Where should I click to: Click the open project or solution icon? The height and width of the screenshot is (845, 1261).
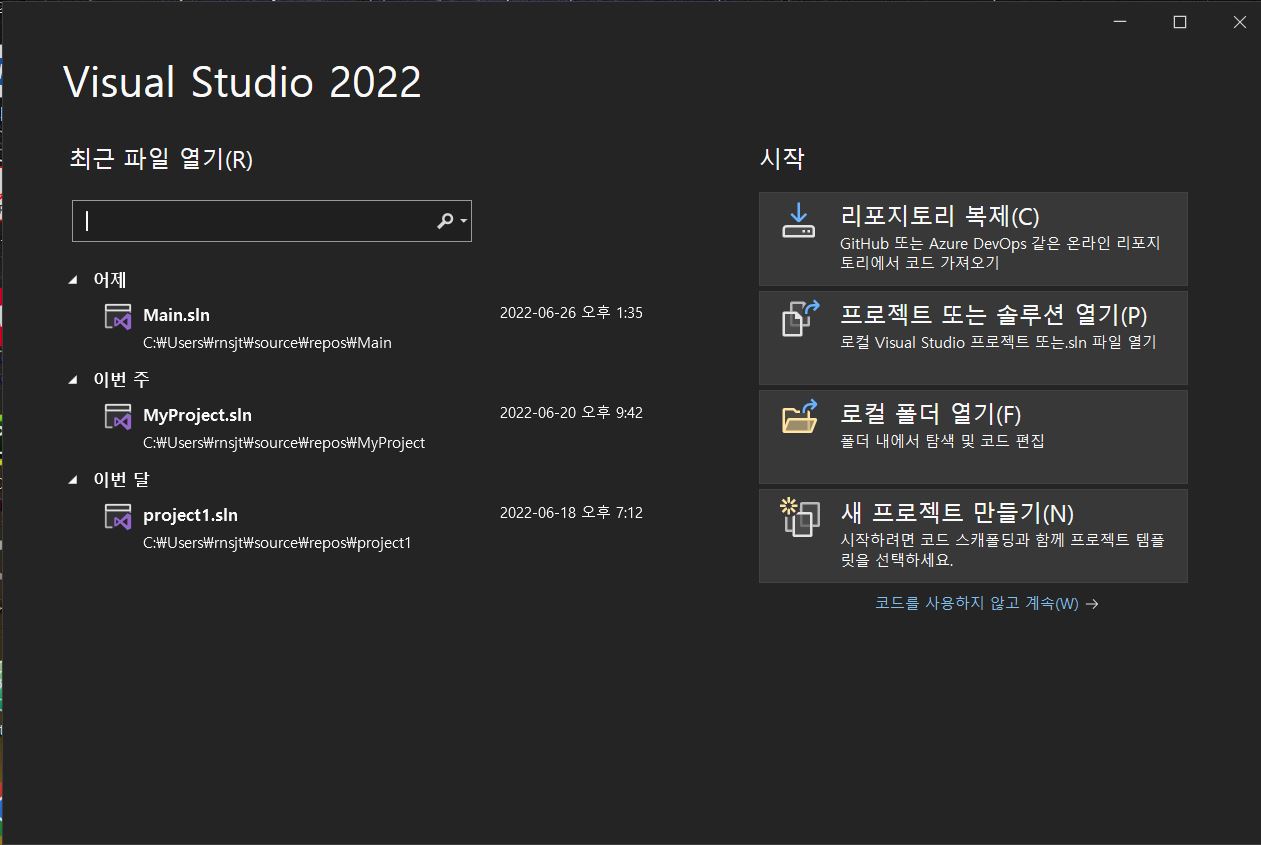click(x=800, y=318)
